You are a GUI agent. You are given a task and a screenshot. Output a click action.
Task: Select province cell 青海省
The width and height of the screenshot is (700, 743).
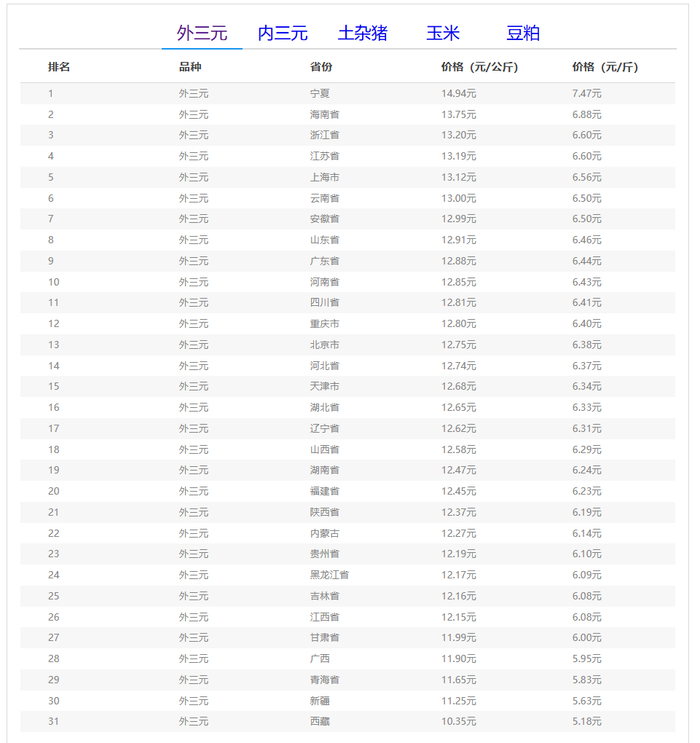(x=325, y=680)
